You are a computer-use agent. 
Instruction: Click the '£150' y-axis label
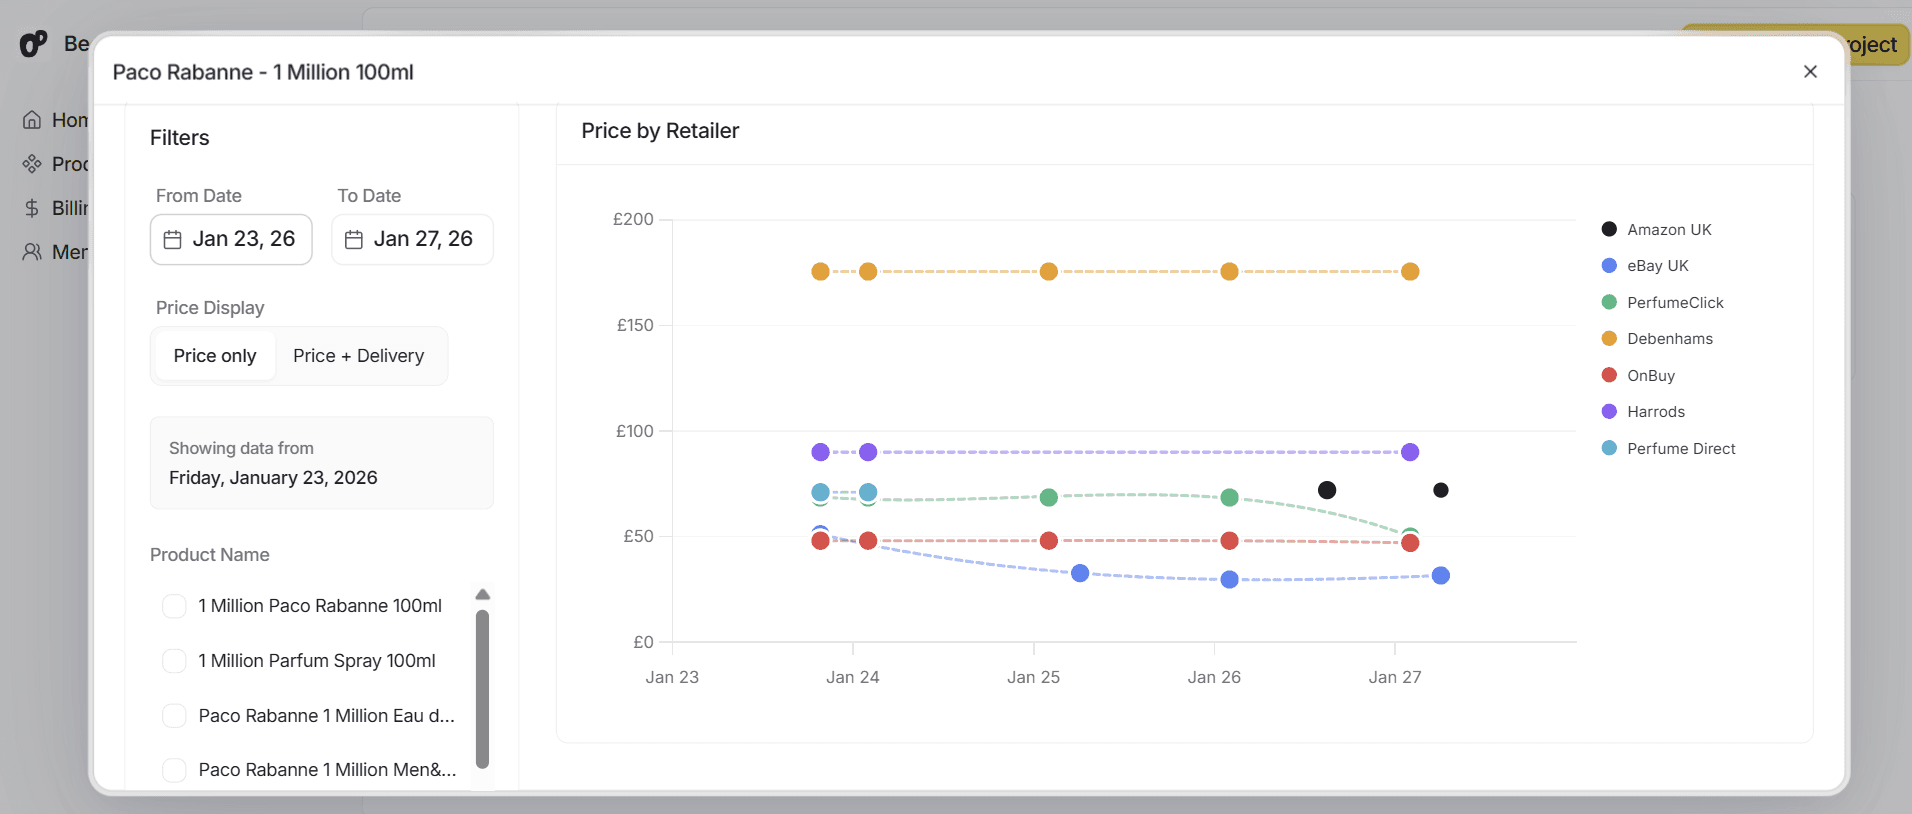point(635,325)
